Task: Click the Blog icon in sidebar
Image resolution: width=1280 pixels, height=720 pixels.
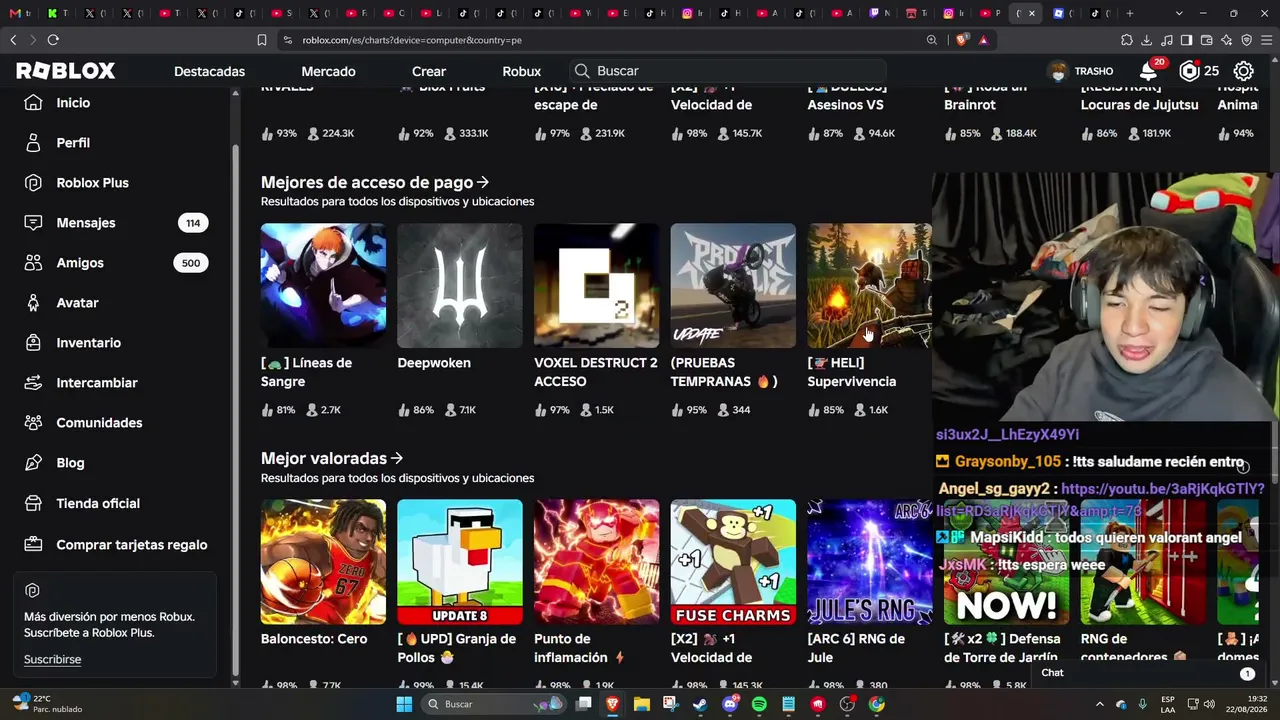Action: 33,463
